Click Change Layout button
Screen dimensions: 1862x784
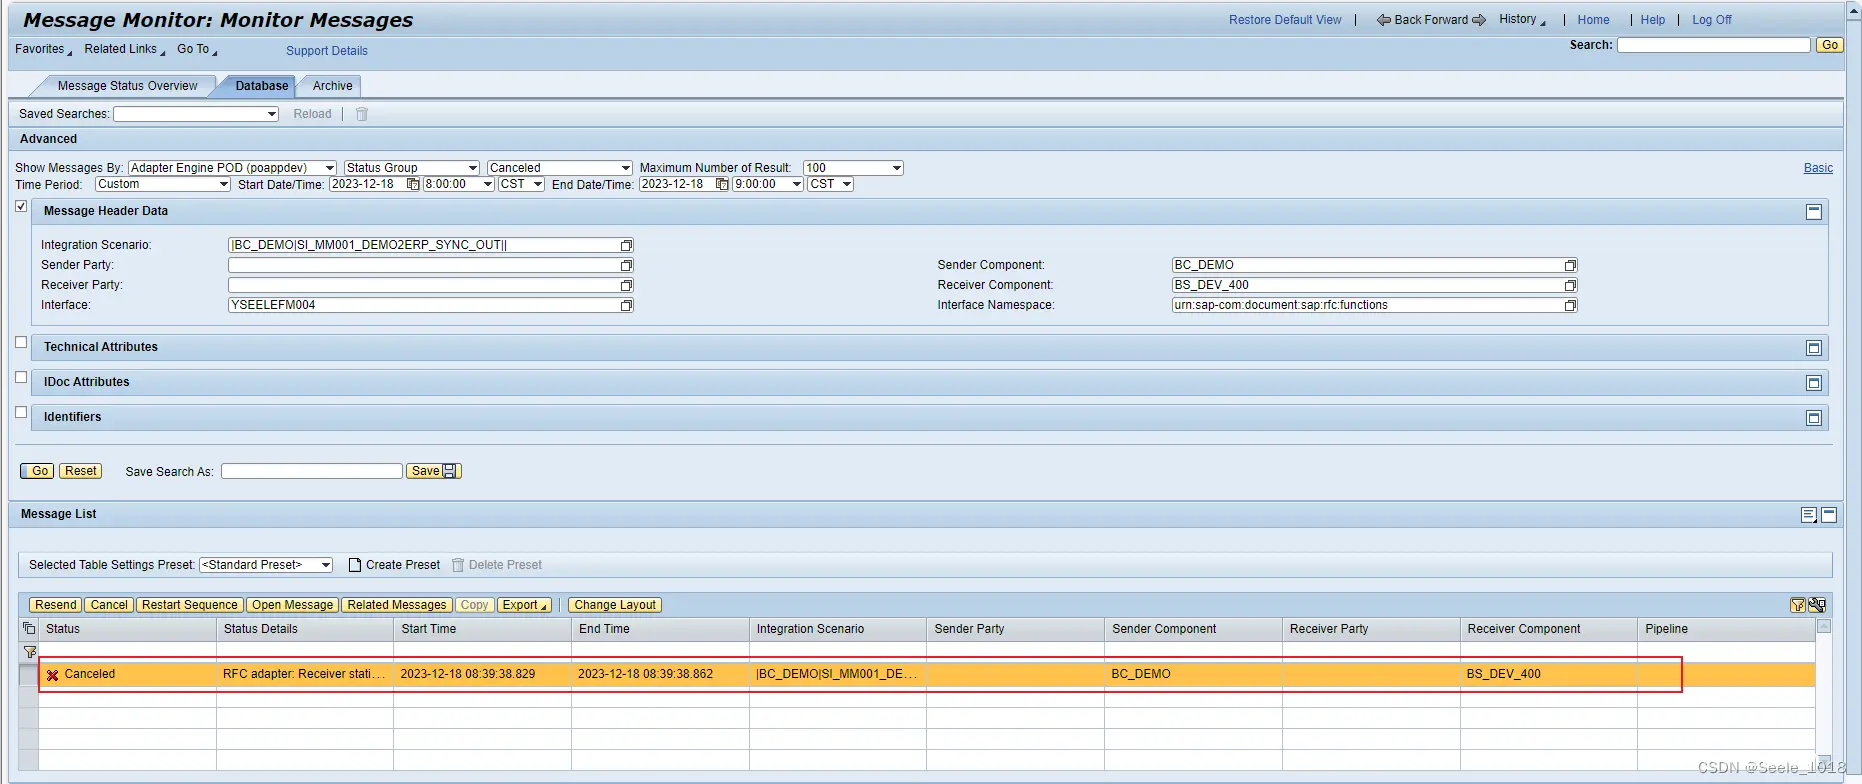615,605
